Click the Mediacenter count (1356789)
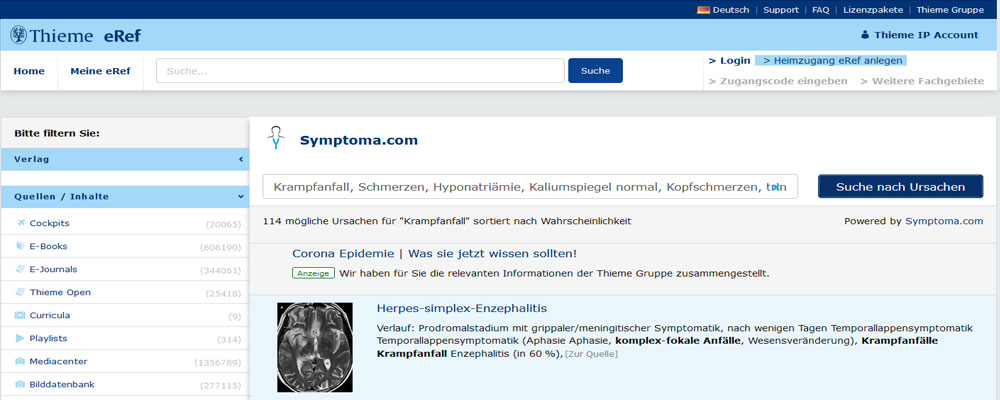The image size is (1000, 400). click(x=218, y=362)
